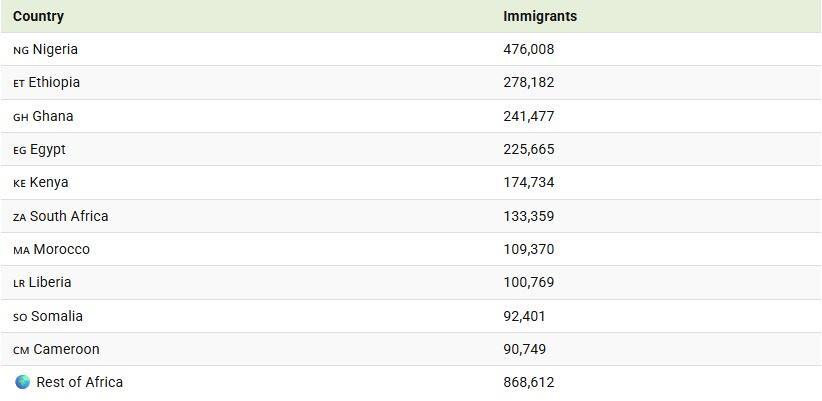Image resolution: width=822 pixels, height=401 pixels.
Task: Sort by the Country column header
Action: [x=38, y=16]
